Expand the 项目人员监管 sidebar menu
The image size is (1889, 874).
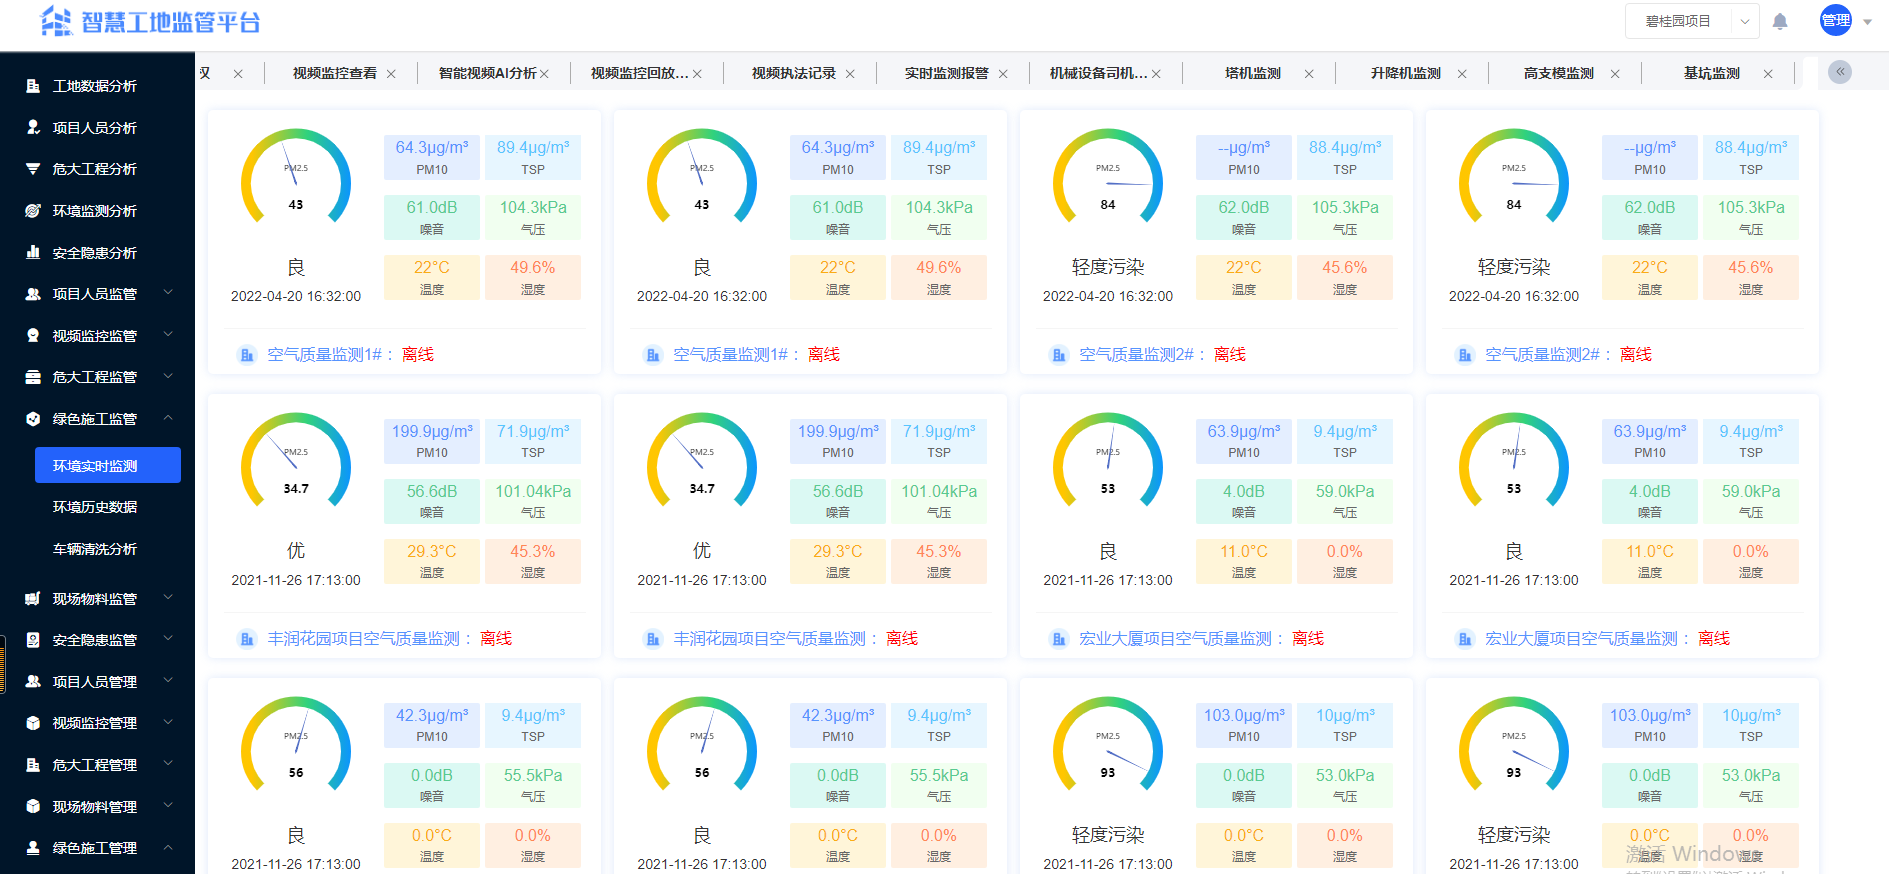[168, 293]
